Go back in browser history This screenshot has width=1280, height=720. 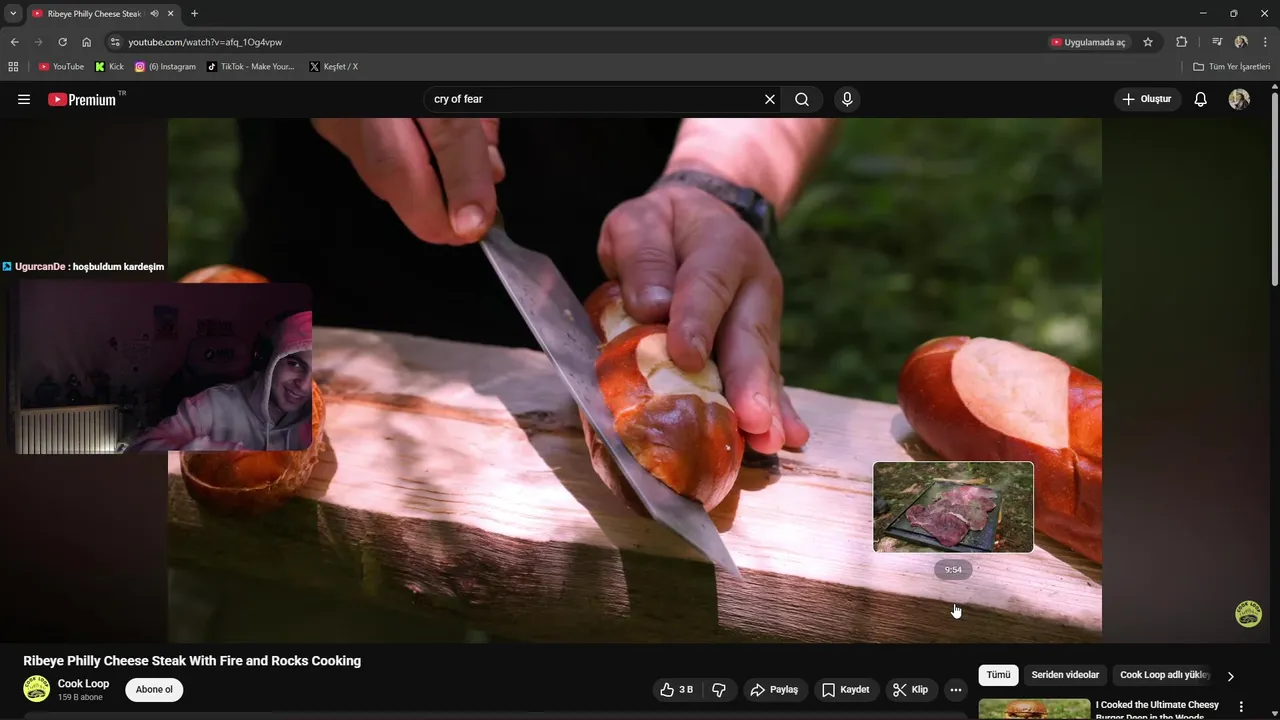(14, 42)
